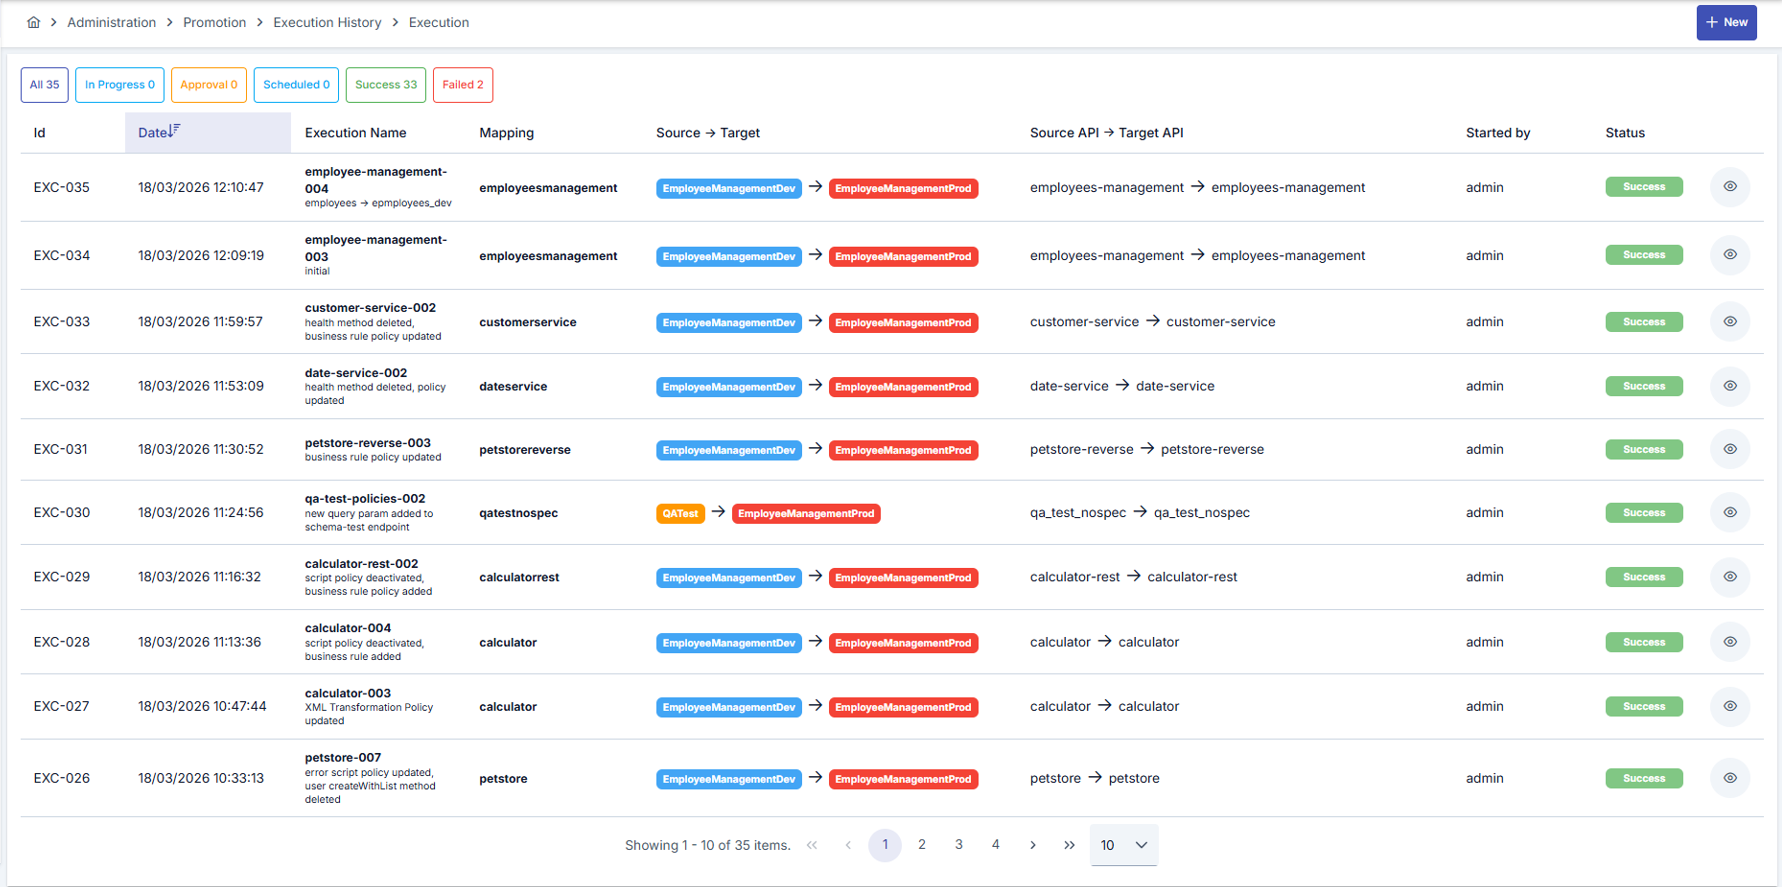View details of EXC-035 via eye icon
1782x887 pixels.
pyautogui.click(x=1729, y=187)
